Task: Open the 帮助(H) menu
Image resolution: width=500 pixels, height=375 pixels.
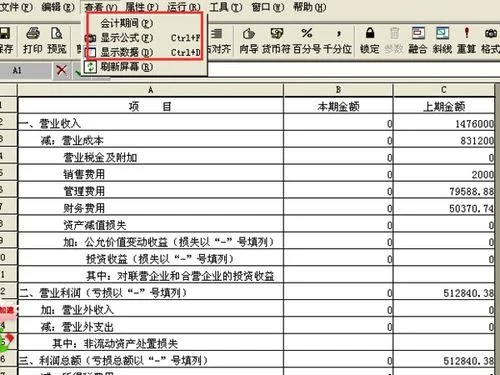Action: coord(310,7)
